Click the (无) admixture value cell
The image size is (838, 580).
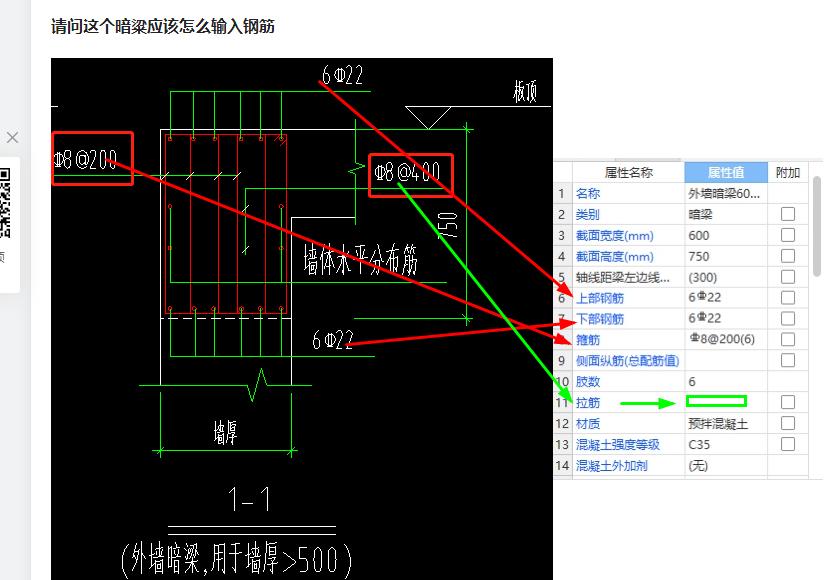click(726, 465)
